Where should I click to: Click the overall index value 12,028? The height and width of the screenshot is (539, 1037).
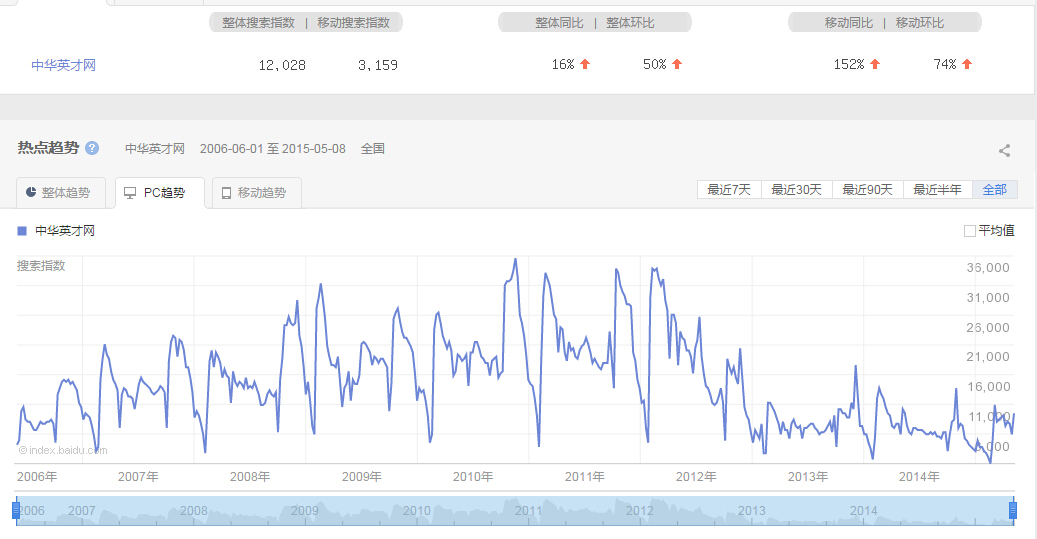(x=282, y=65)
